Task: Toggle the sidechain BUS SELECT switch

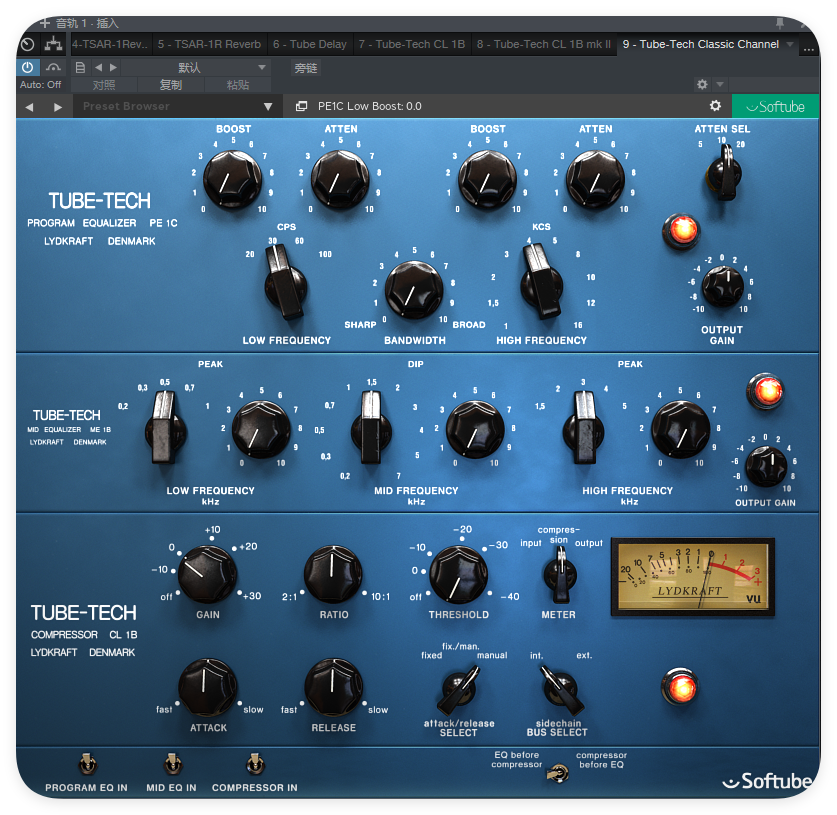Action: 560,690
